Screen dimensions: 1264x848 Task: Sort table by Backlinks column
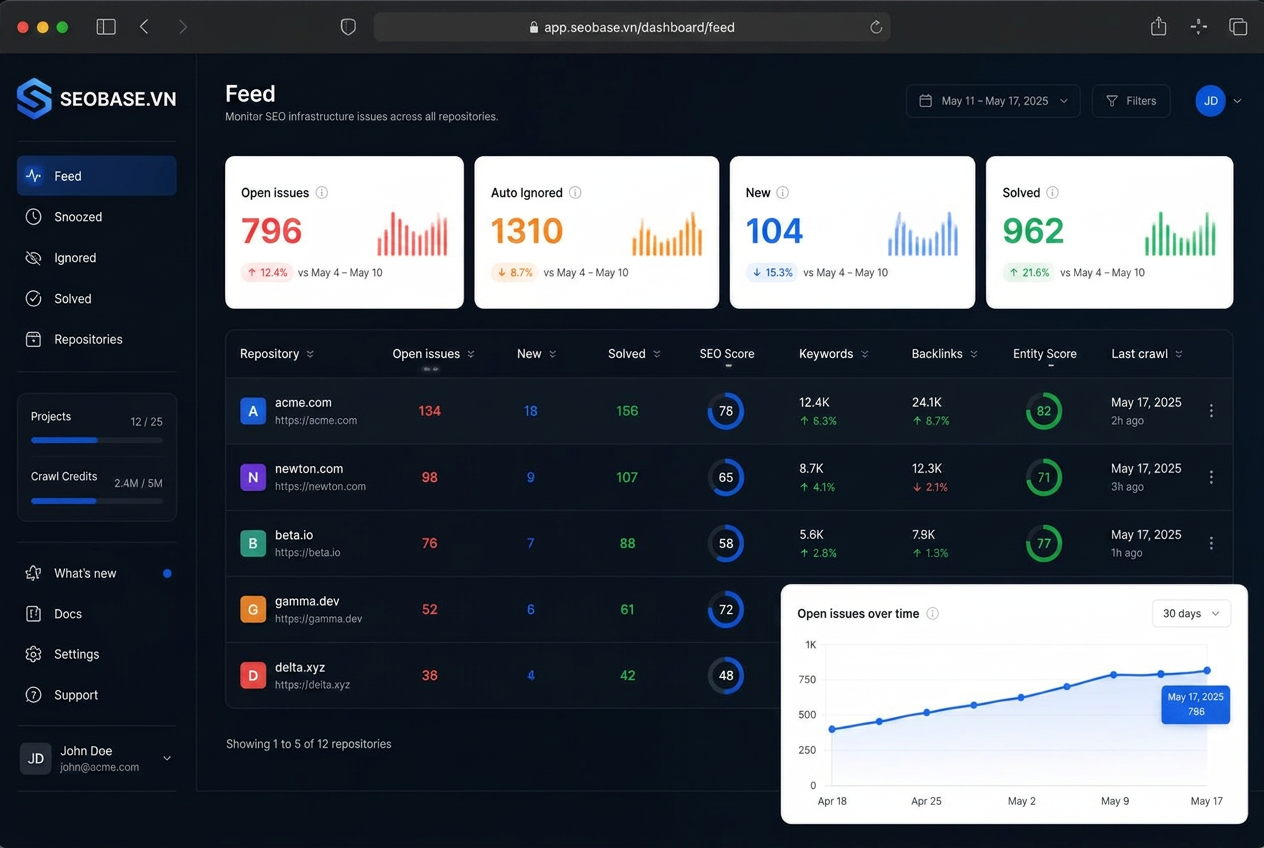point(945,354)
